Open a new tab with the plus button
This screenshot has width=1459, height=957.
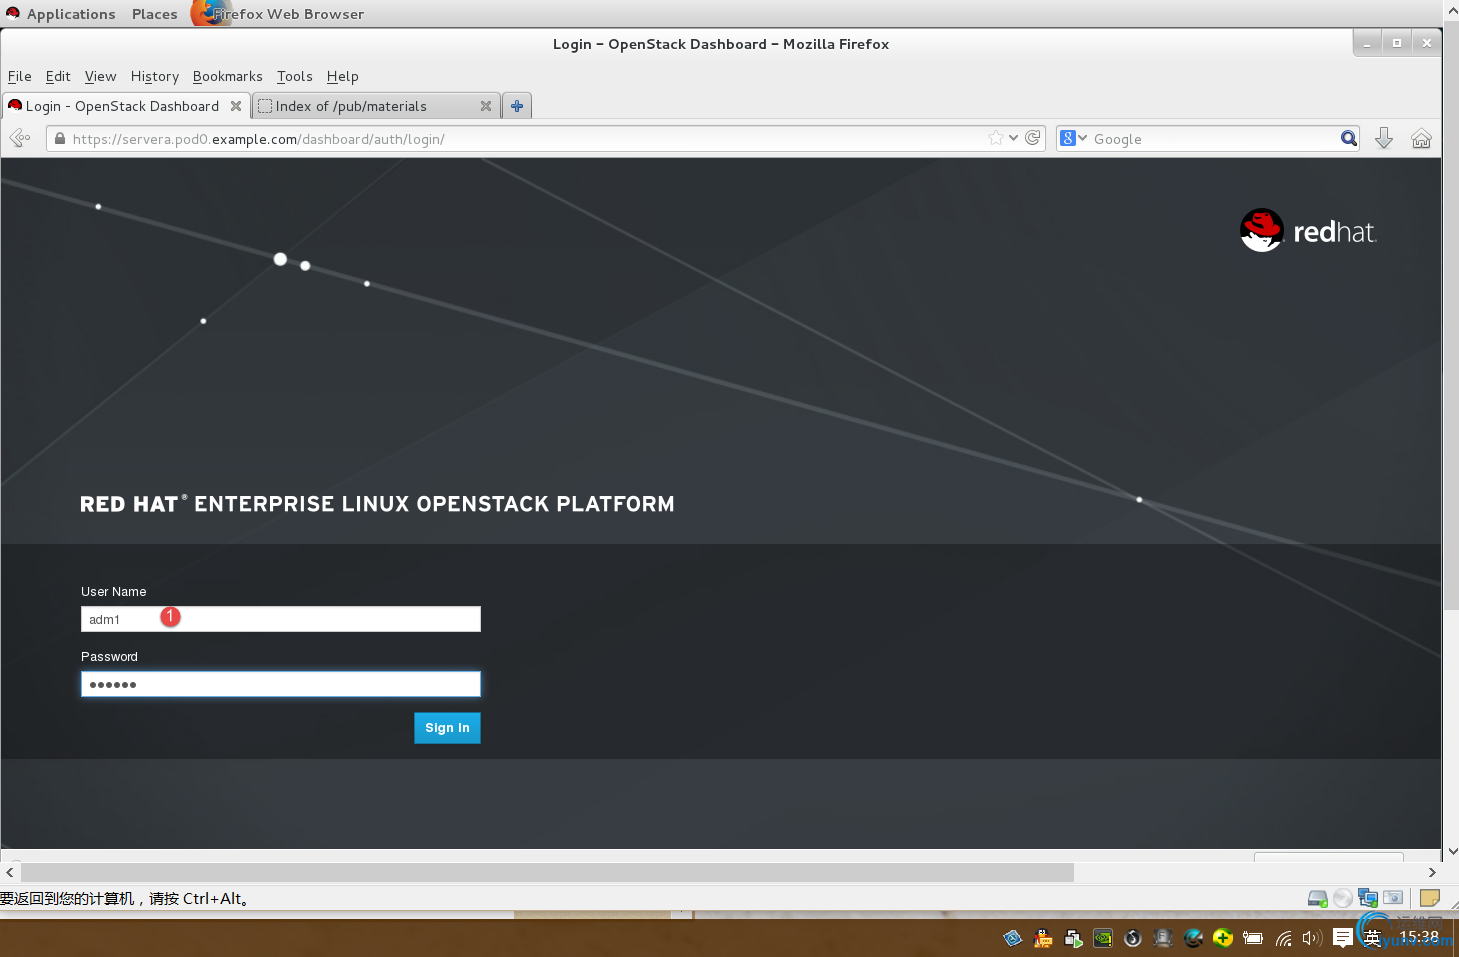[517, 106]
